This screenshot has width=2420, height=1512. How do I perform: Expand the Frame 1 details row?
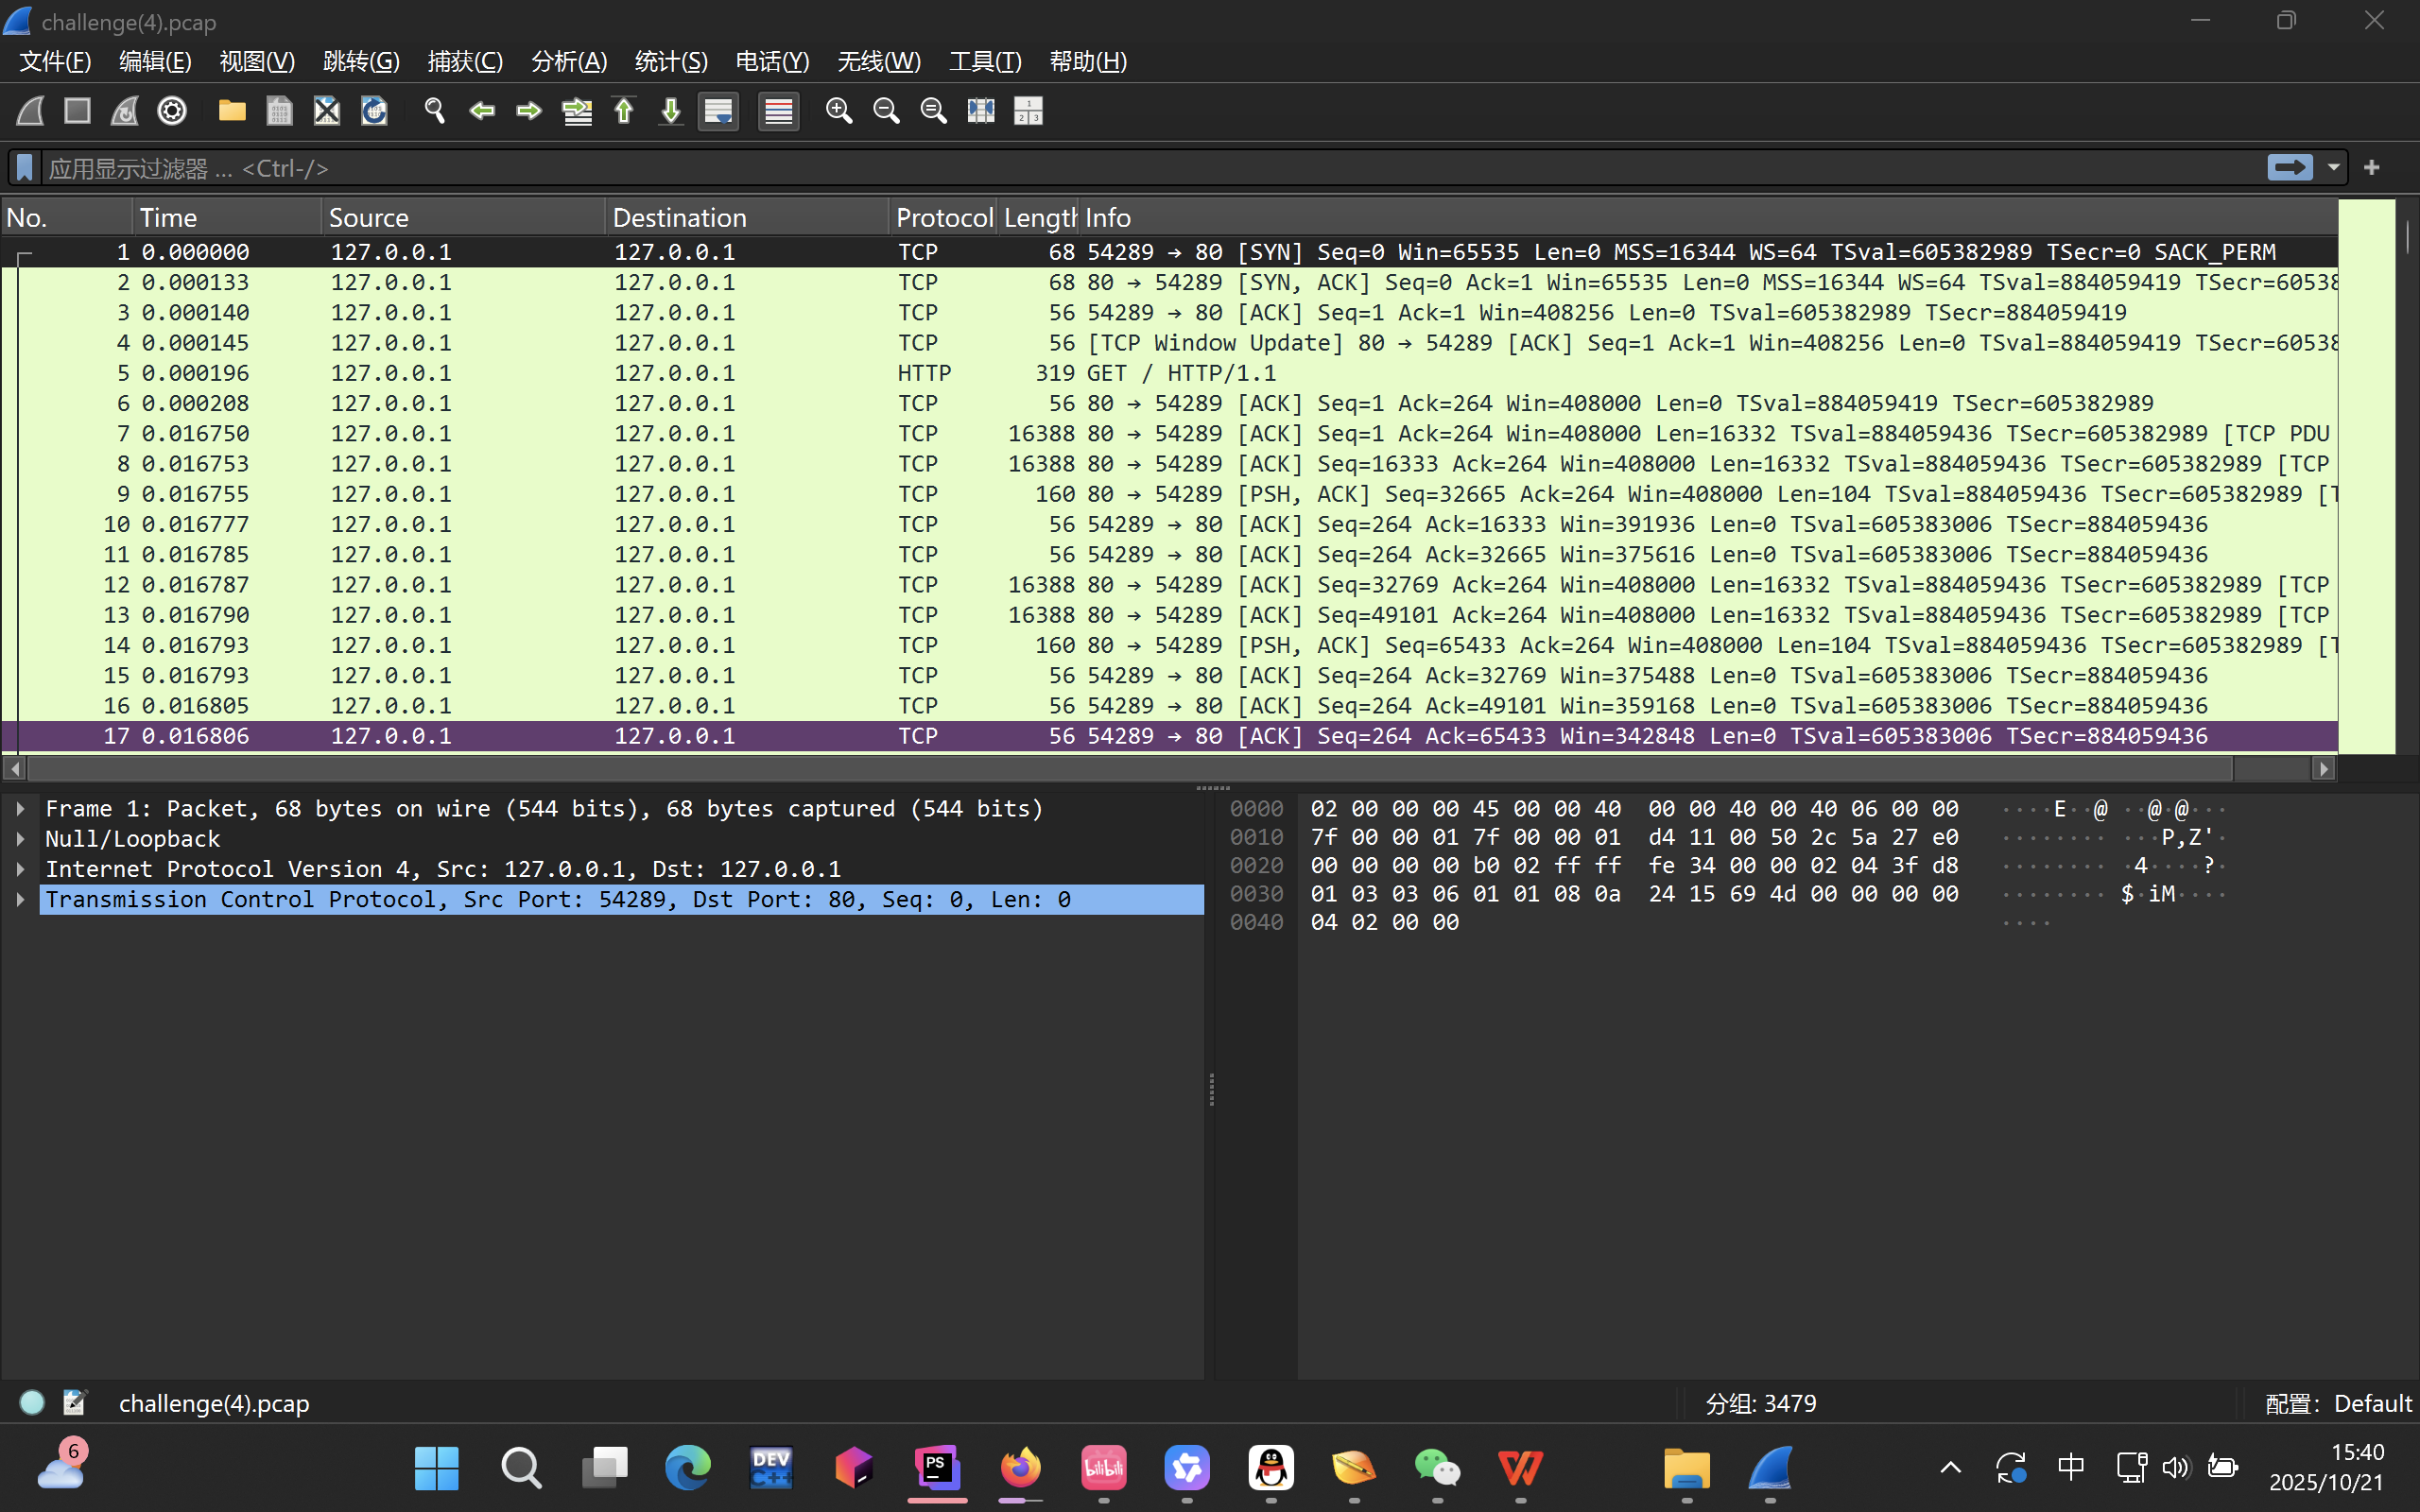pyautogui.click(x=20, y=809)
